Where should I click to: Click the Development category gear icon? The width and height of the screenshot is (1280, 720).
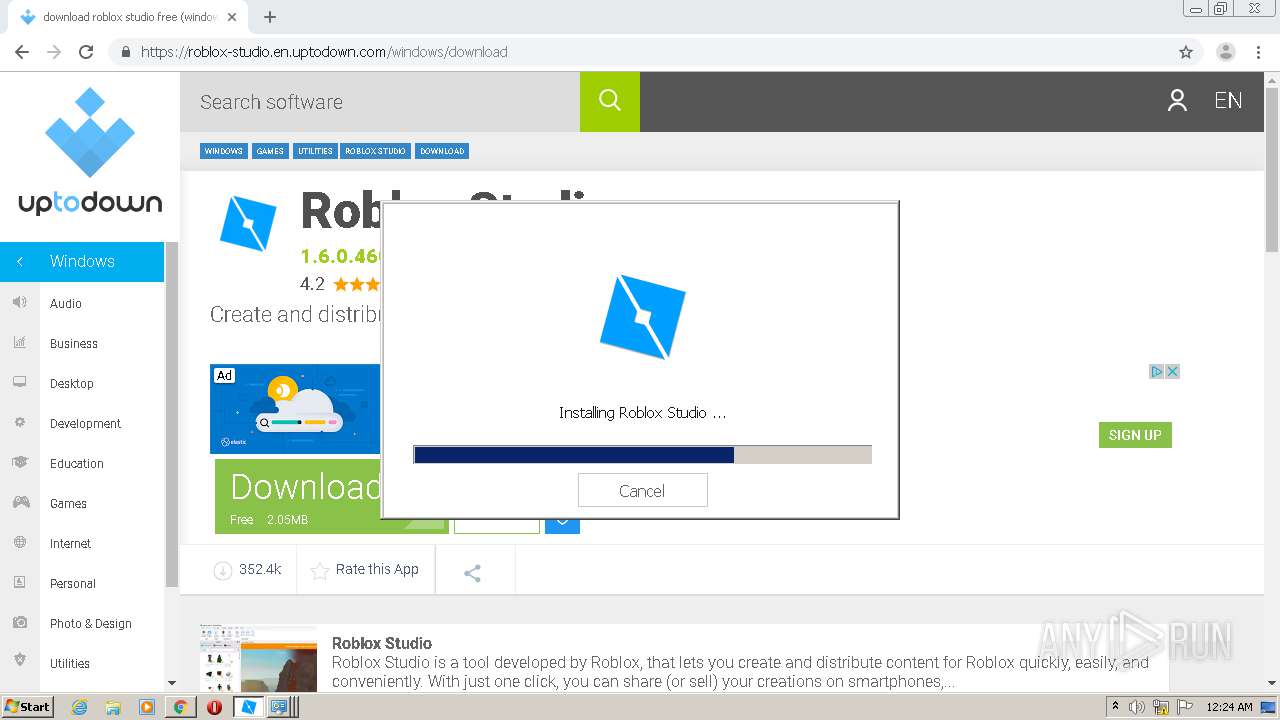click(x=19, y=423)
